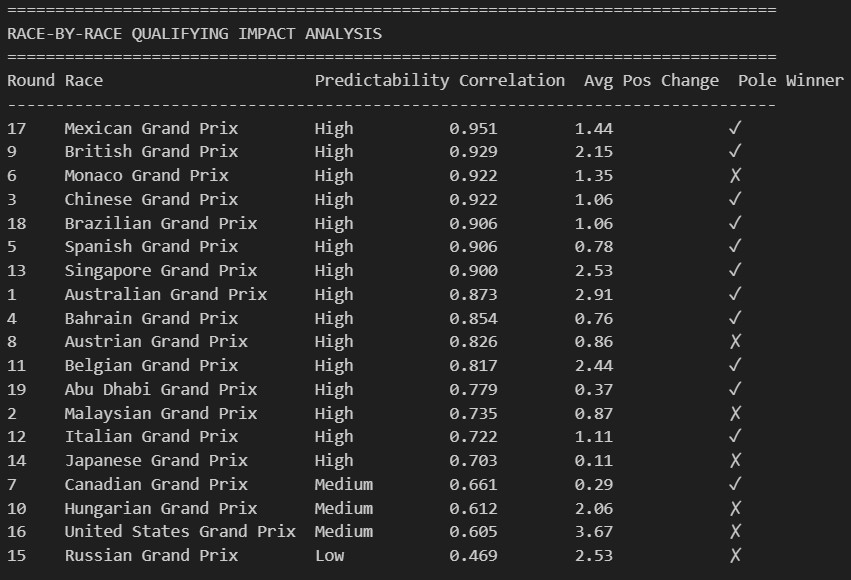This screenshot has height=580, width=851.
Task: Select 'Mexican Grand Prix' race name
Action: [x=151, y=129]
